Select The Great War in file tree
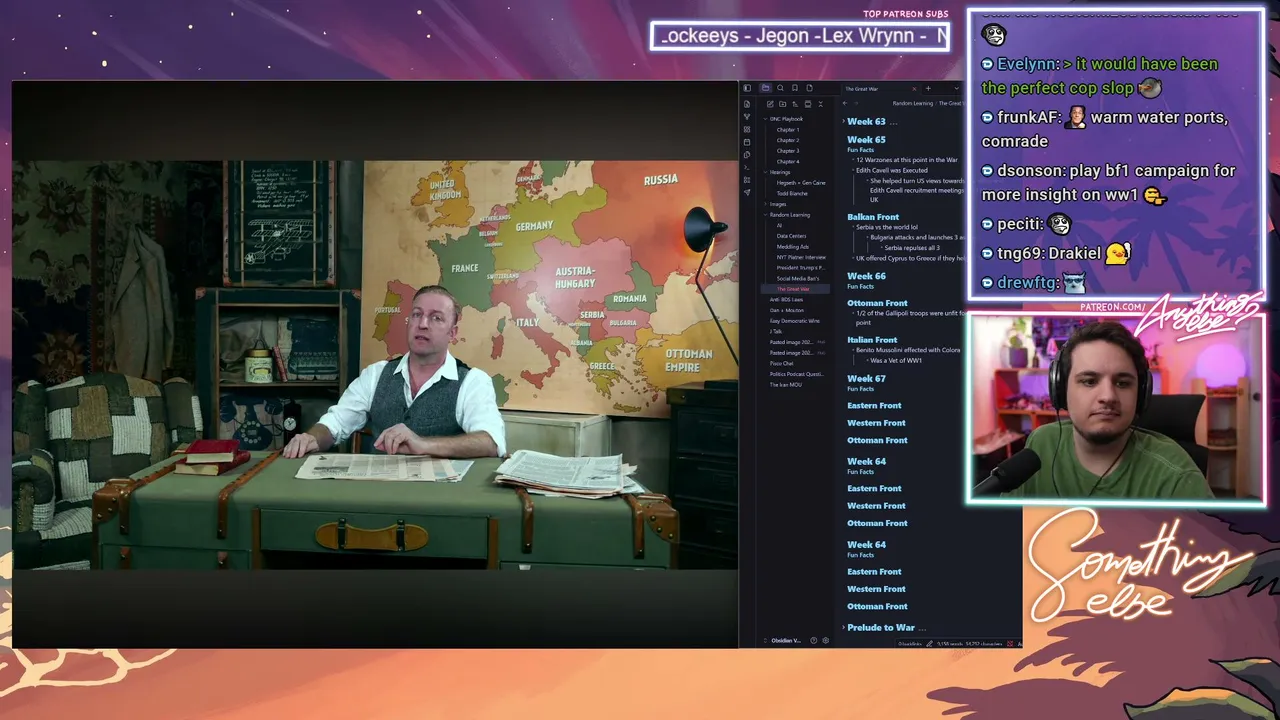Screen dimensions: 1280x720 (x=793, y=289)
